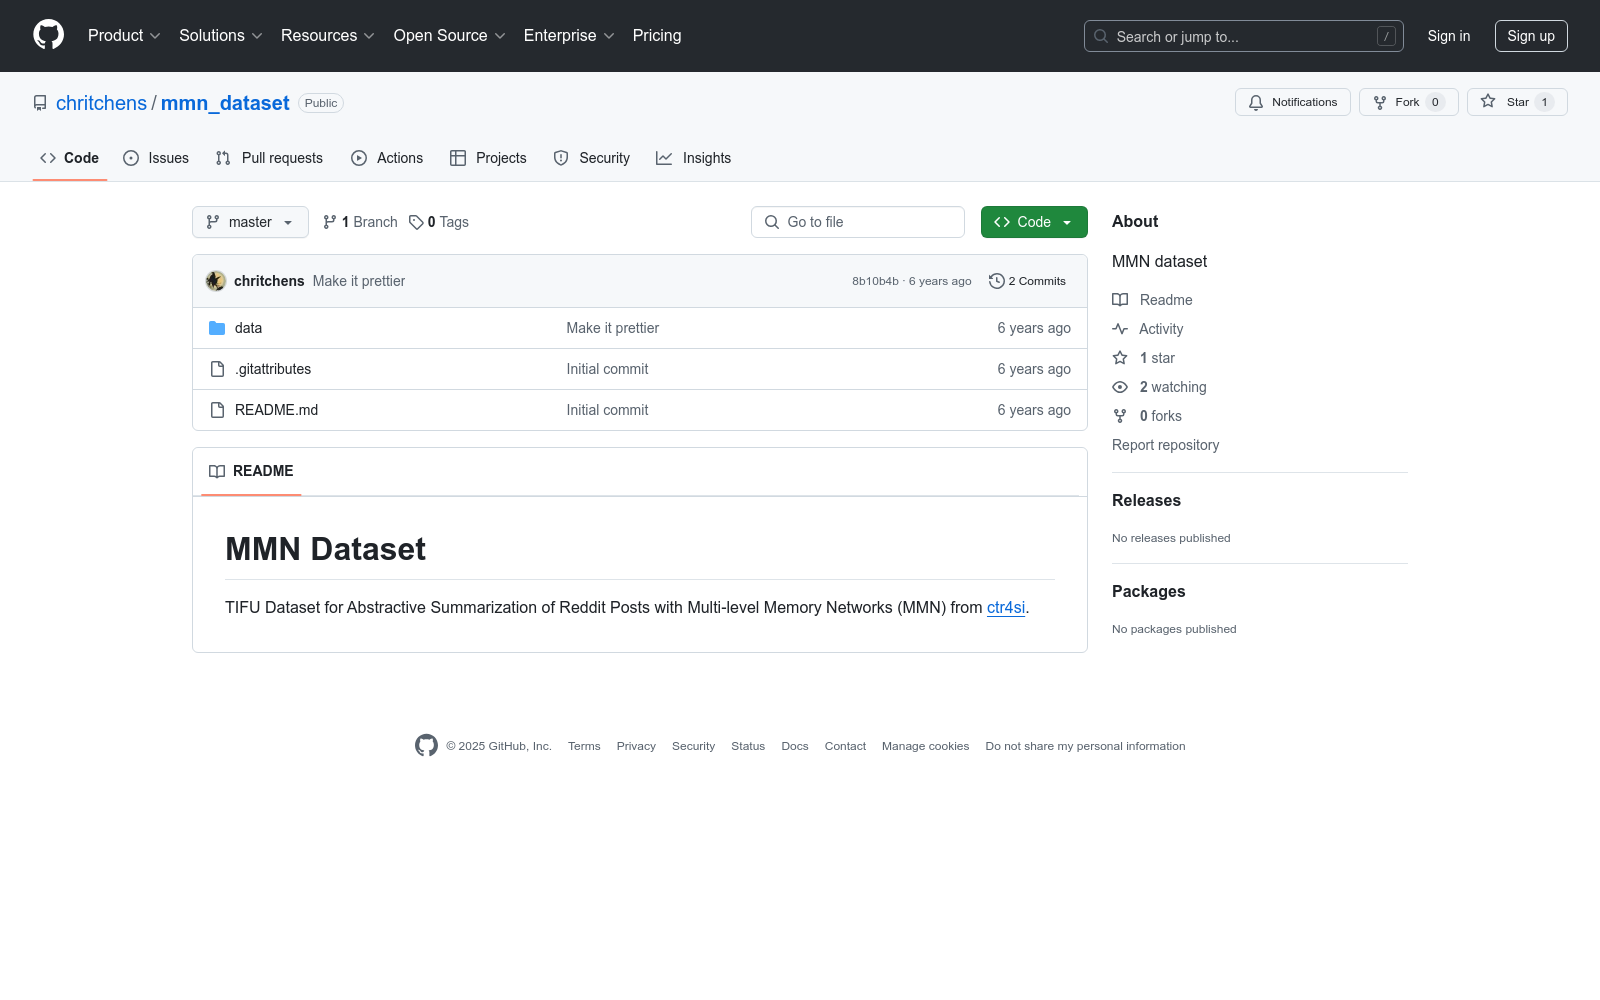Select the Code tab
The image size is (1600, 1000).
70,158
